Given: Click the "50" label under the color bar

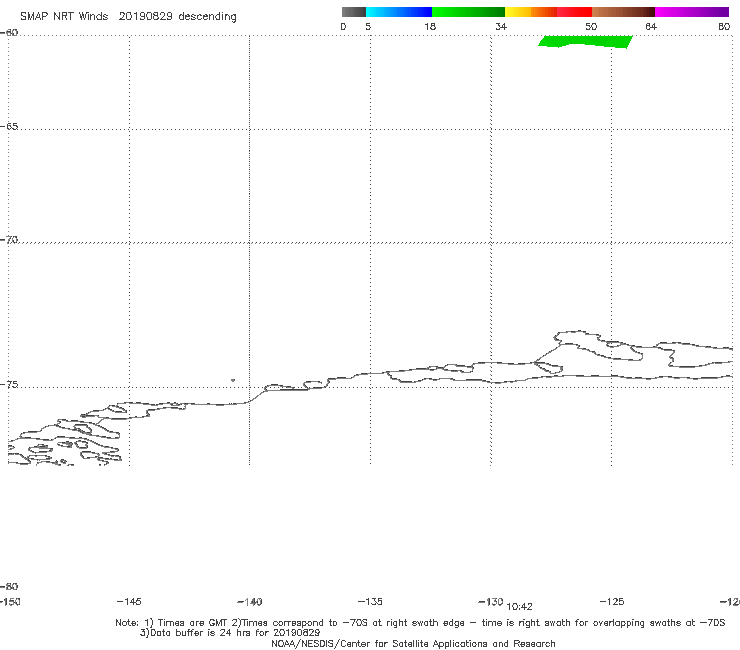Looking at the screenshot, I should pos(591,26).
